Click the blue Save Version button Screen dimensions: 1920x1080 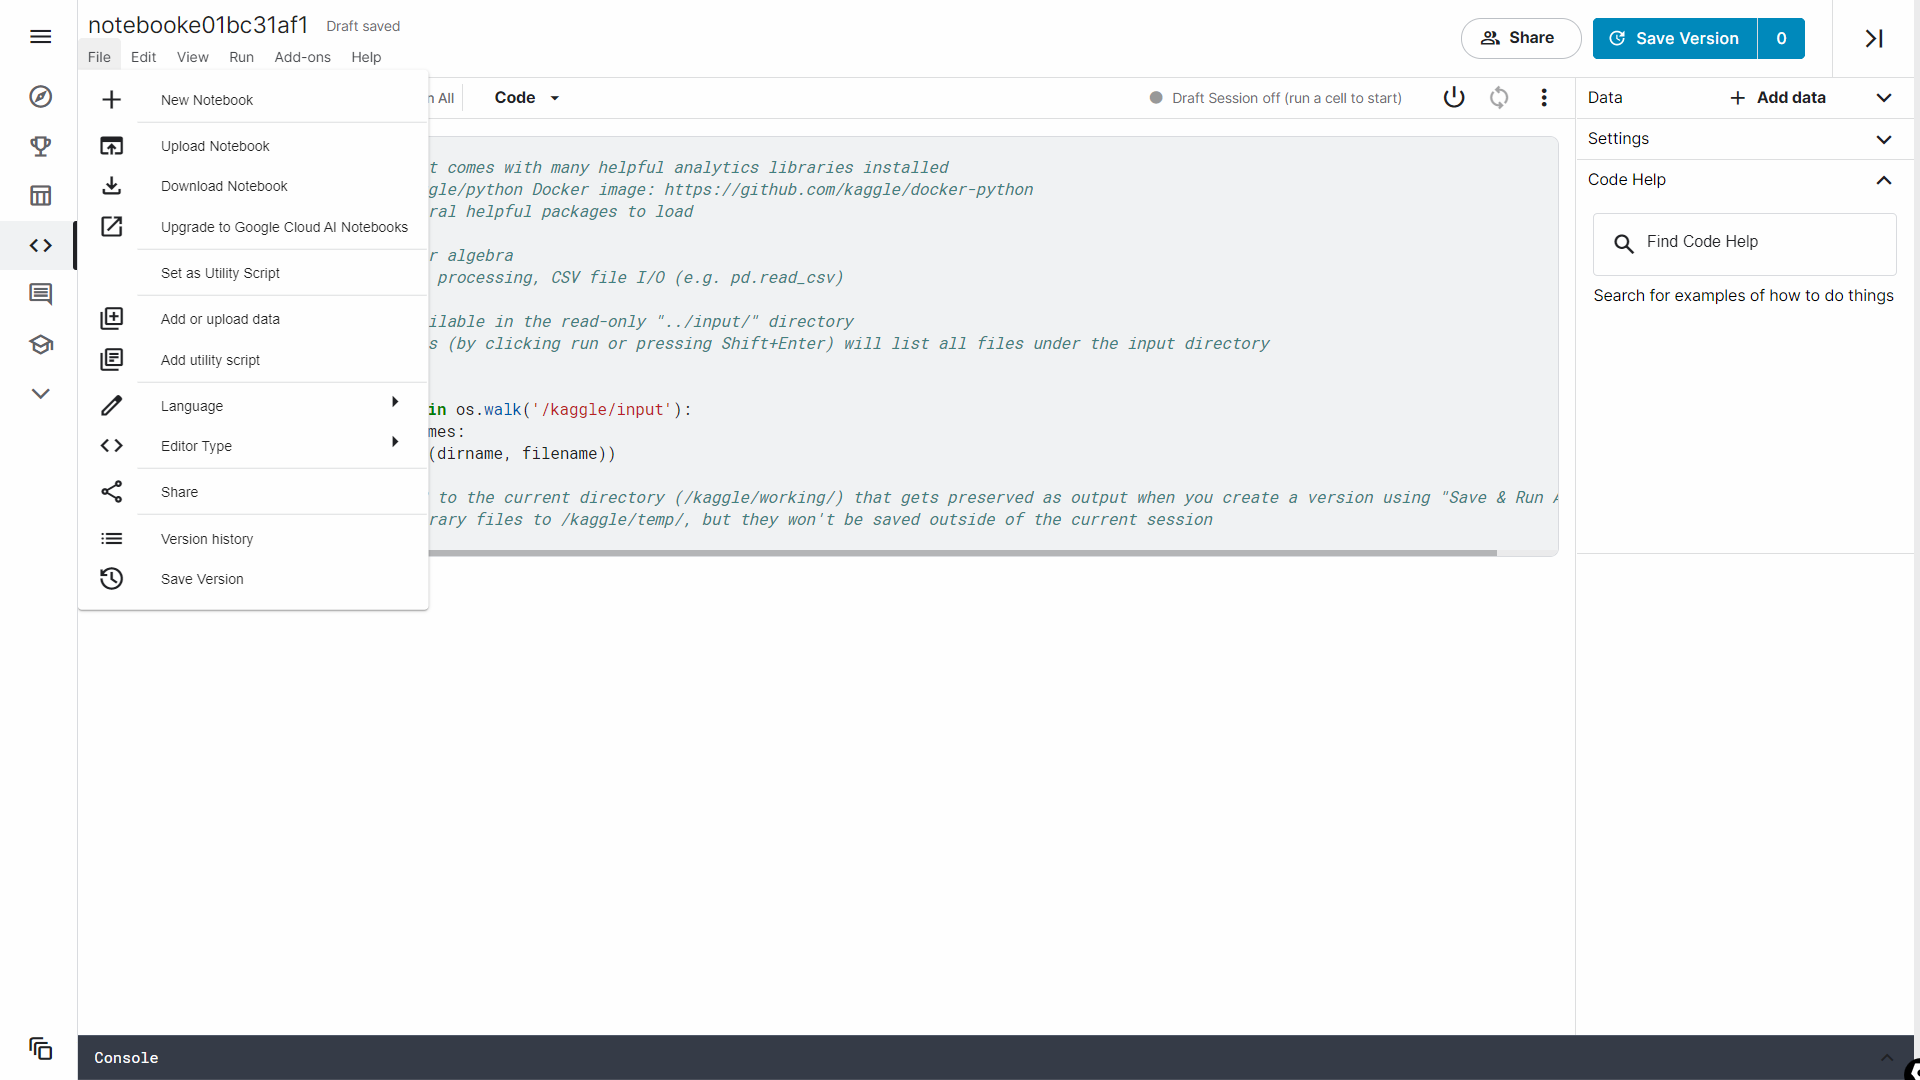tap(1675, 38)
